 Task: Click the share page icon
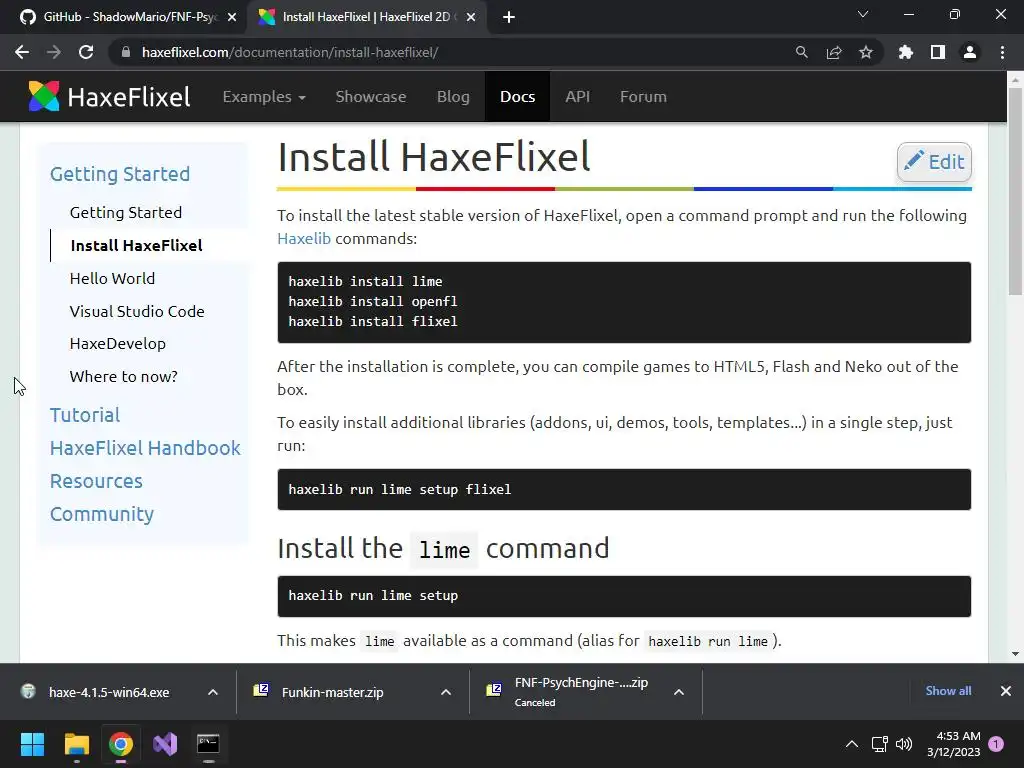point(834,52)
